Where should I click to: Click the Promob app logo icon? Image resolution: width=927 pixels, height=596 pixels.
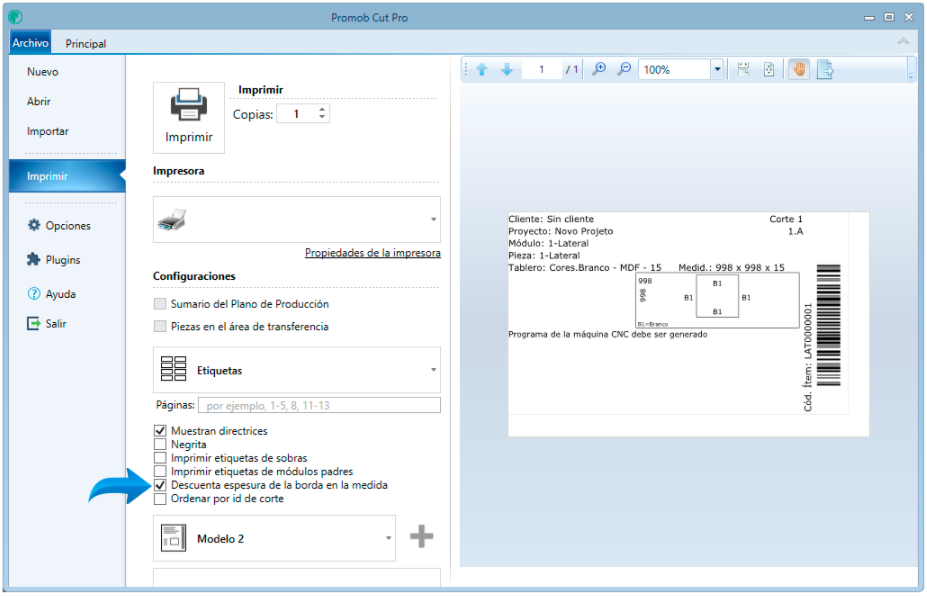click(16, 17)
